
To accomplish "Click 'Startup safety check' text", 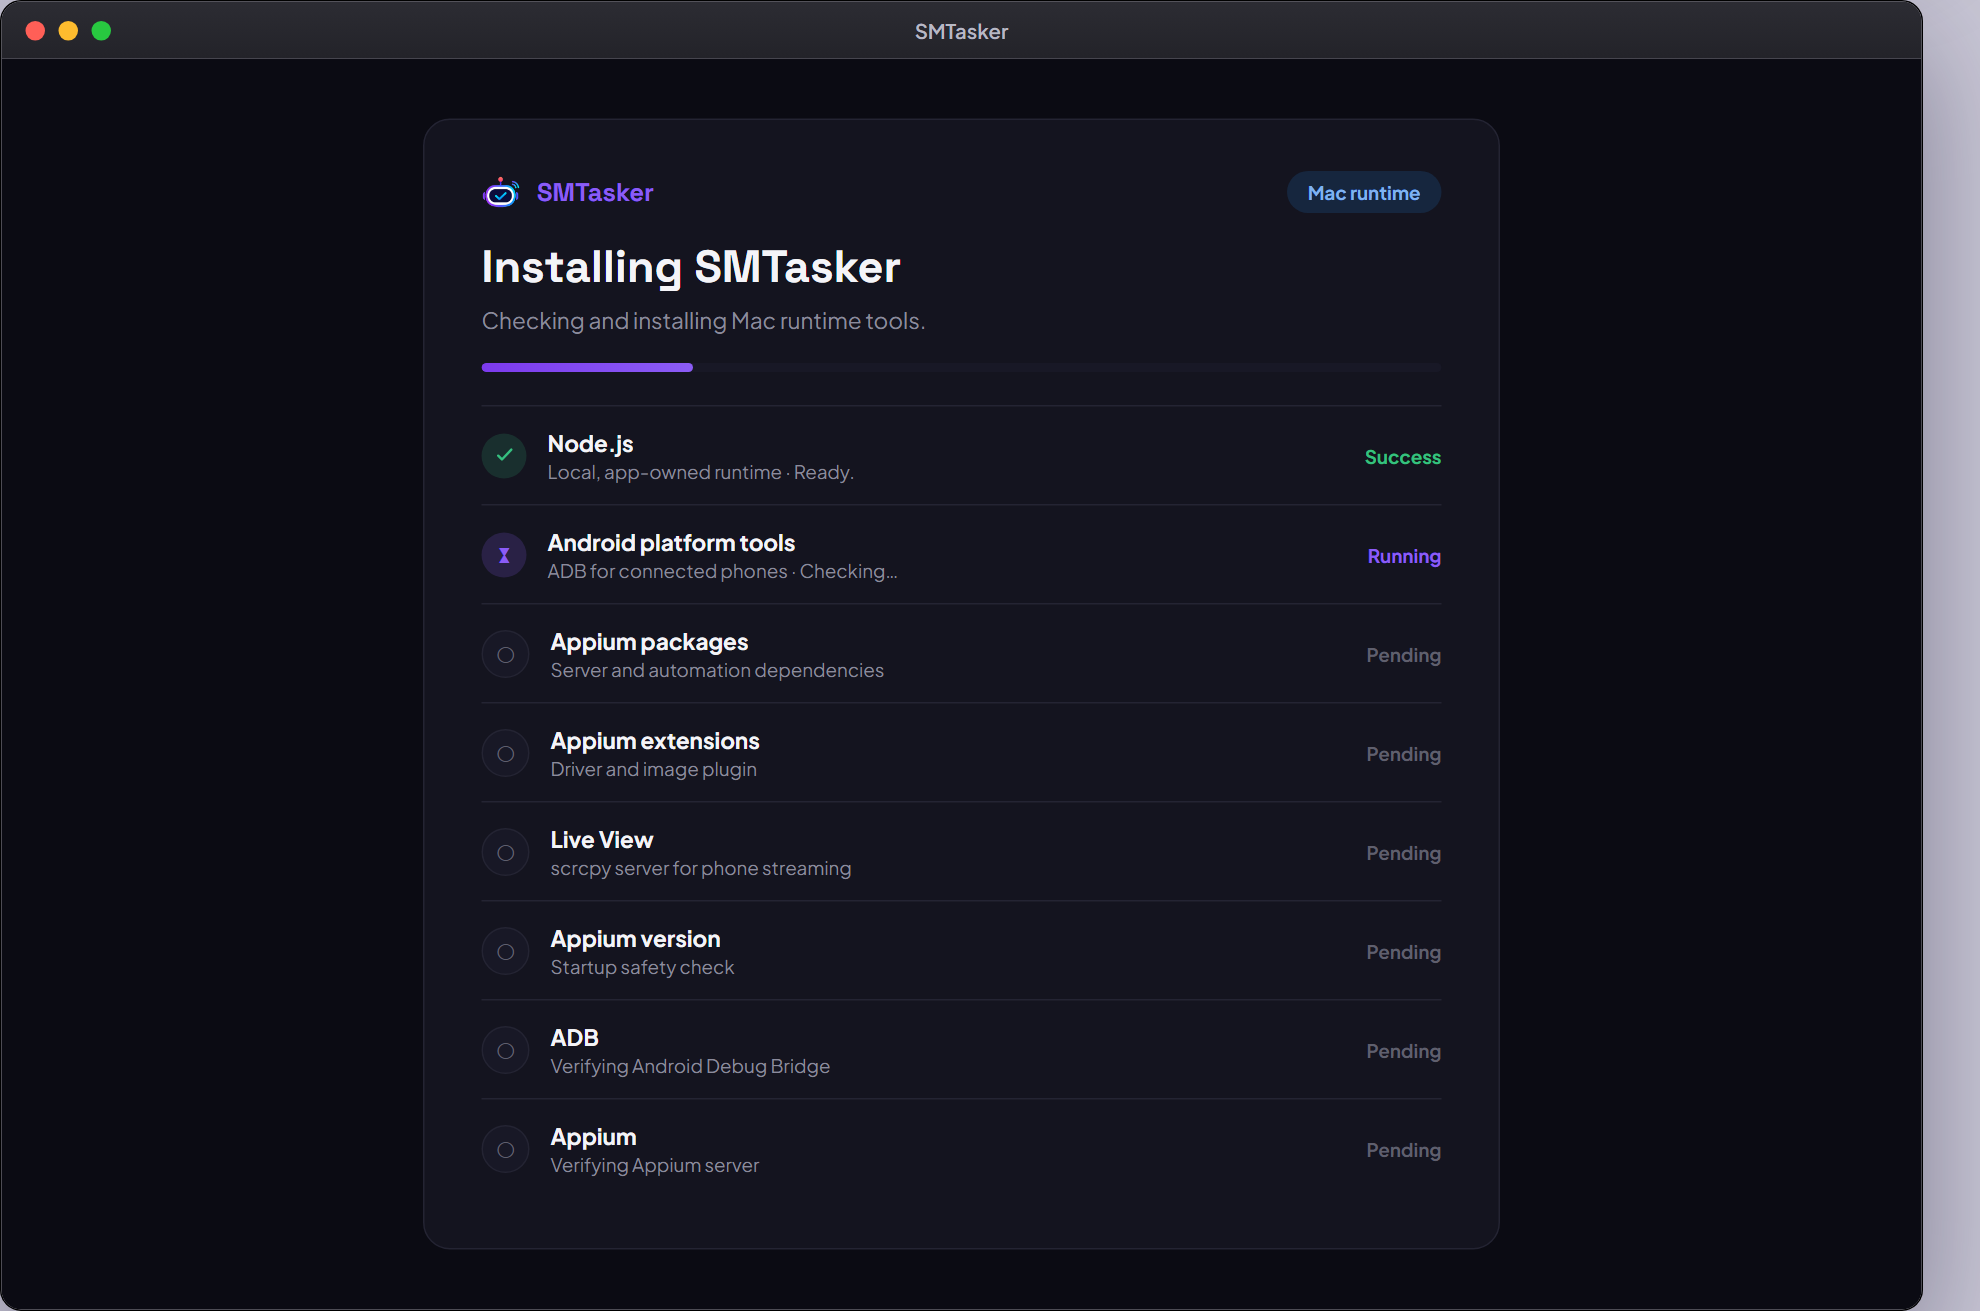I will pyautogui.click(x=642, y=967).
